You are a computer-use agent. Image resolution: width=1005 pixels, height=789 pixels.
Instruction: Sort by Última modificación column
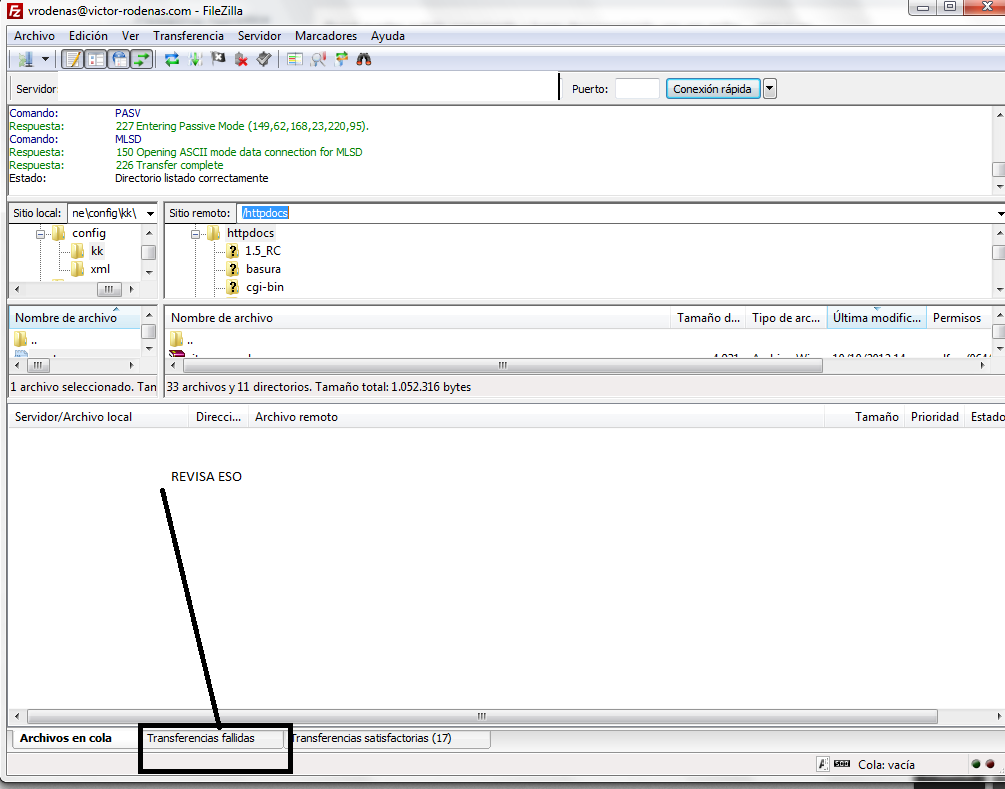point(875,318)
